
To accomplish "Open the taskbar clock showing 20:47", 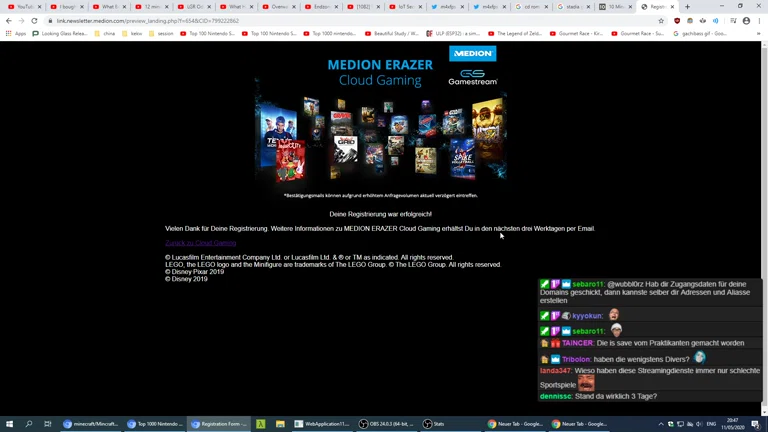I will tap(733, 424).
